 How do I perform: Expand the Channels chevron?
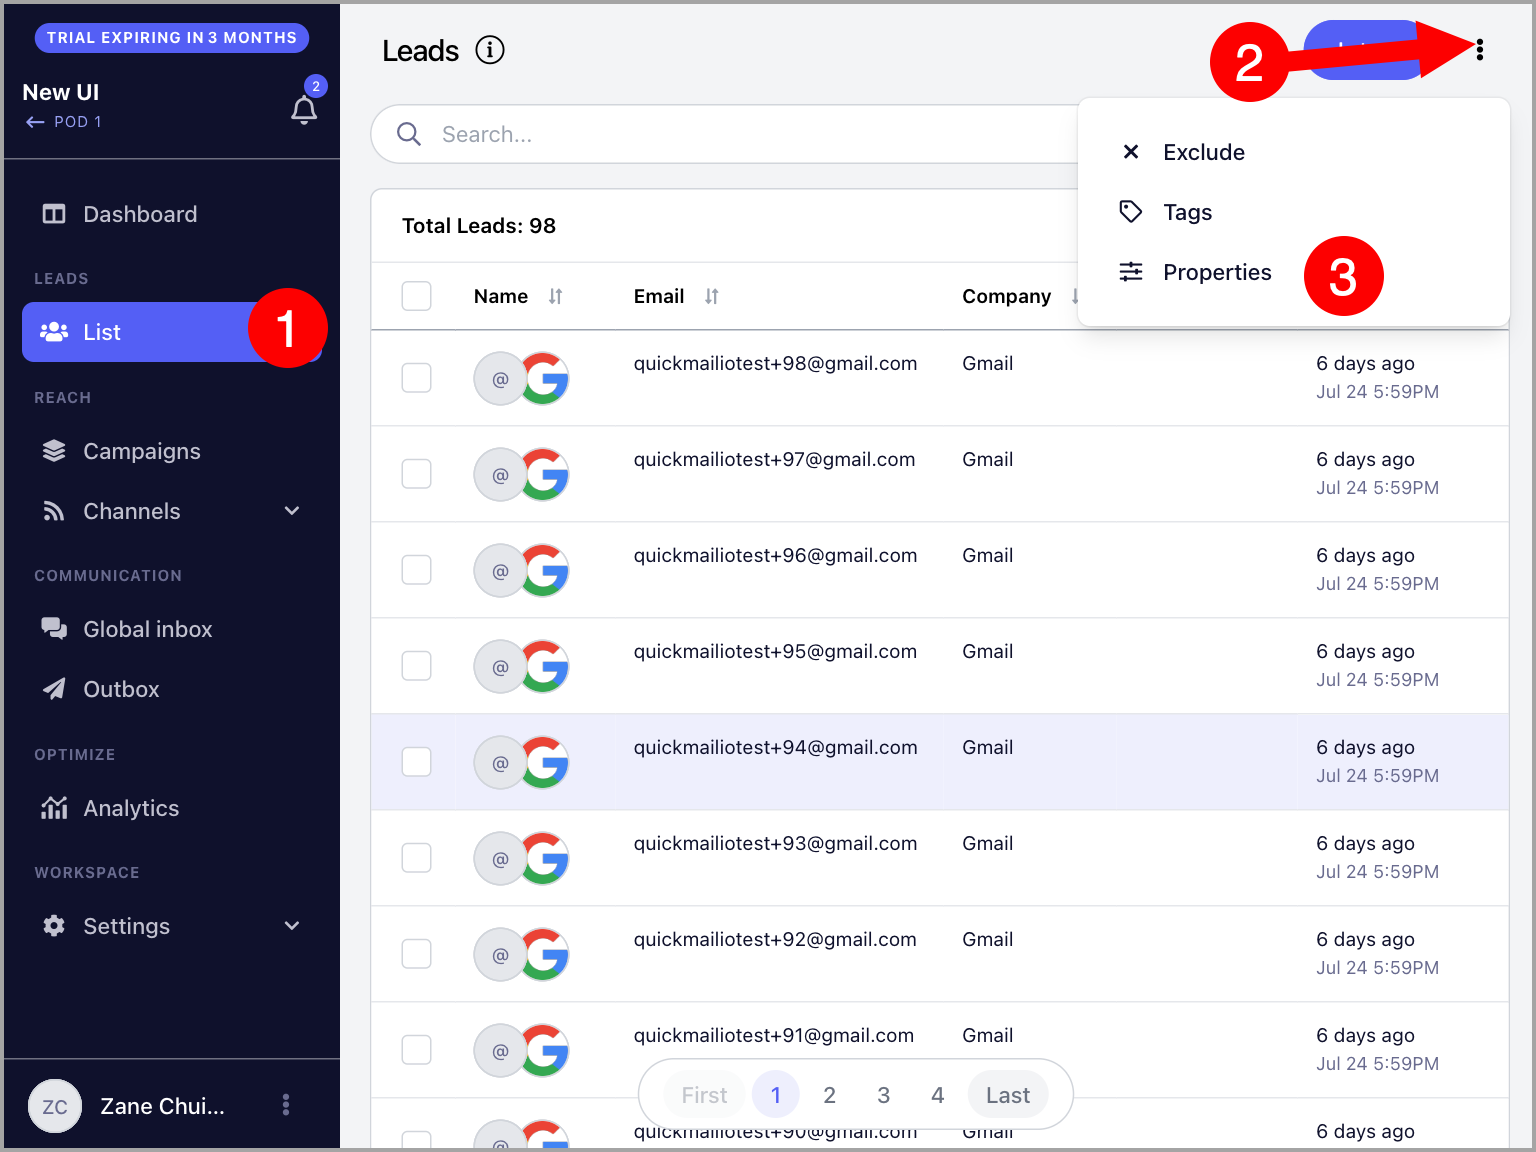292,511
